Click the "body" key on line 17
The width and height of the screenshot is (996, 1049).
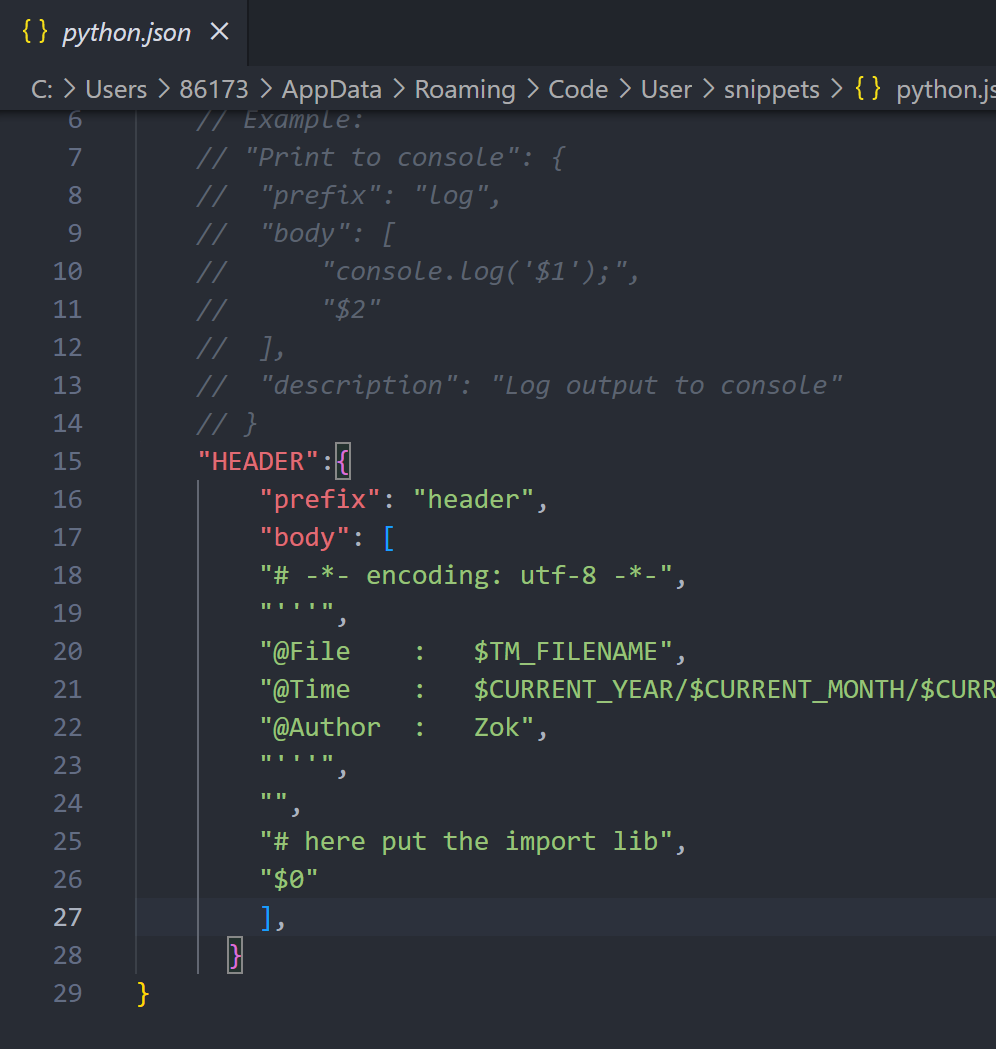pos(304,538)
